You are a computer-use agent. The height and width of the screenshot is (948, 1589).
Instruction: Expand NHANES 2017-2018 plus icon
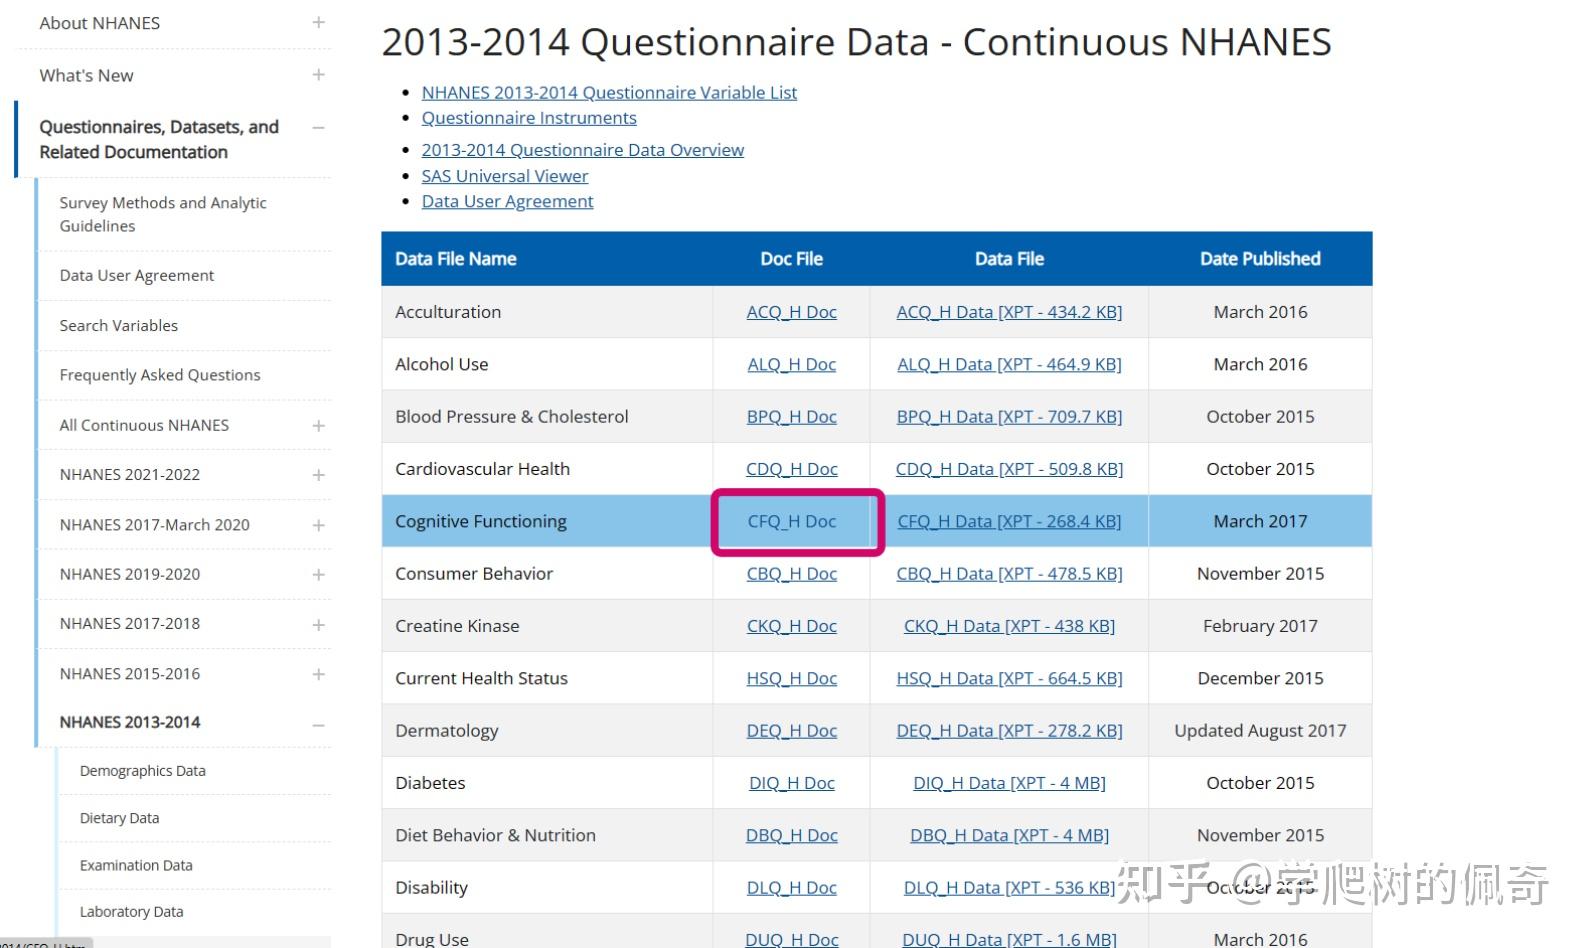[x=318, y=625]
